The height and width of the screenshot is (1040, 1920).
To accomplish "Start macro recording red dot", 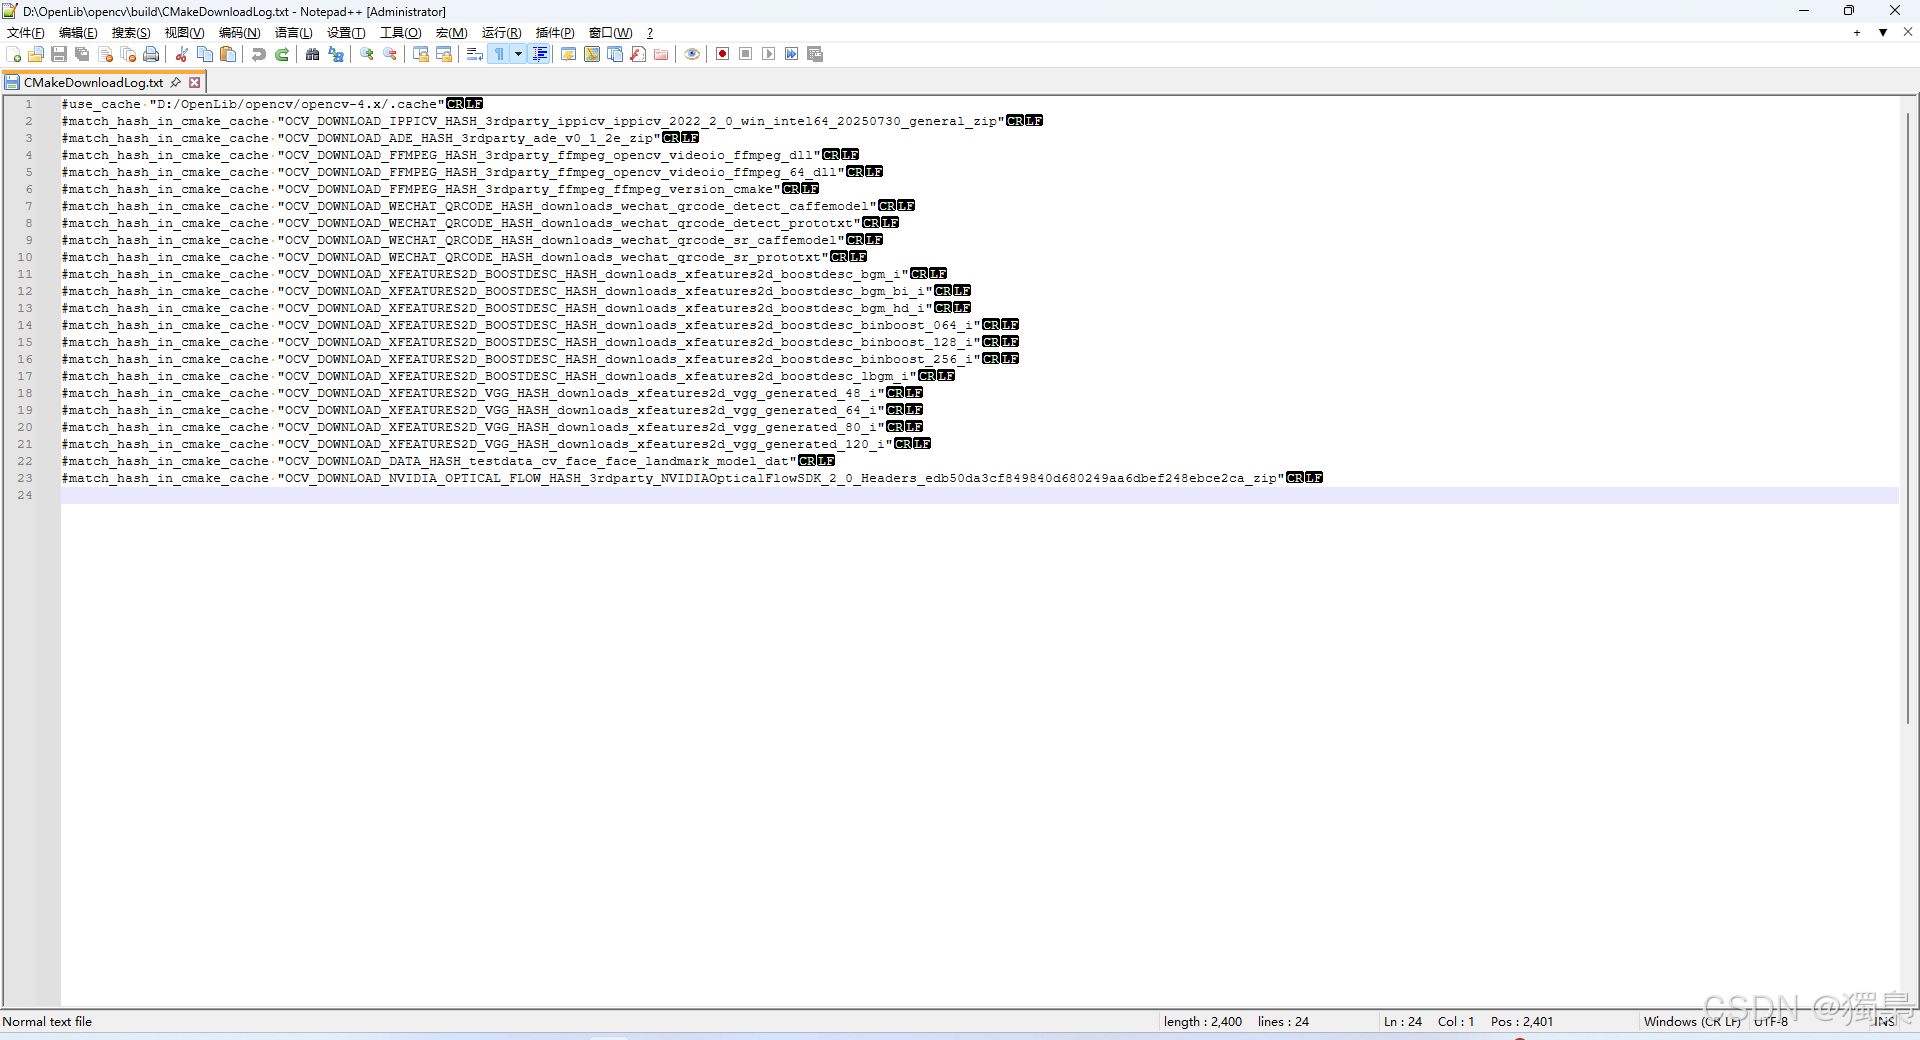I will (722, 54).
